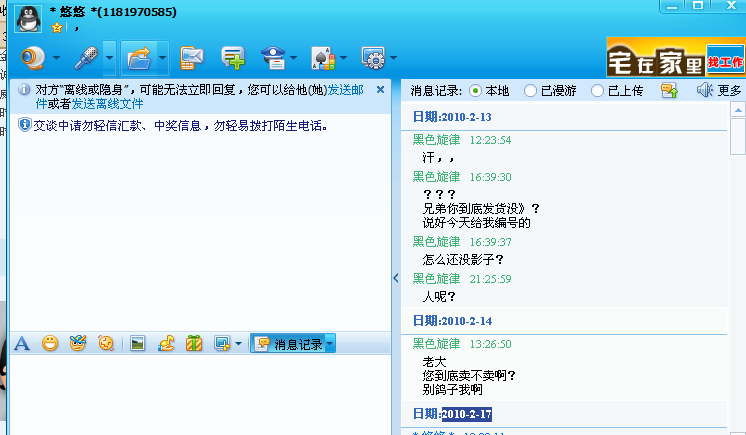The height and width of the screenshot is (435, 746).
Task: Start a voice chat with microphone icon
Action: coord(86,58)
